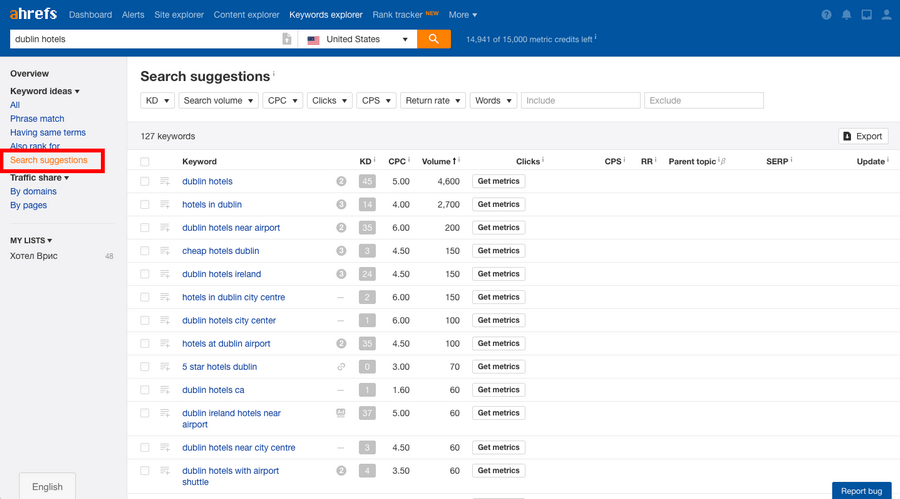This screenshot has height=499, width=900.
Task: Open the Search volume filter dropdown
Action: tap(218, 100)
